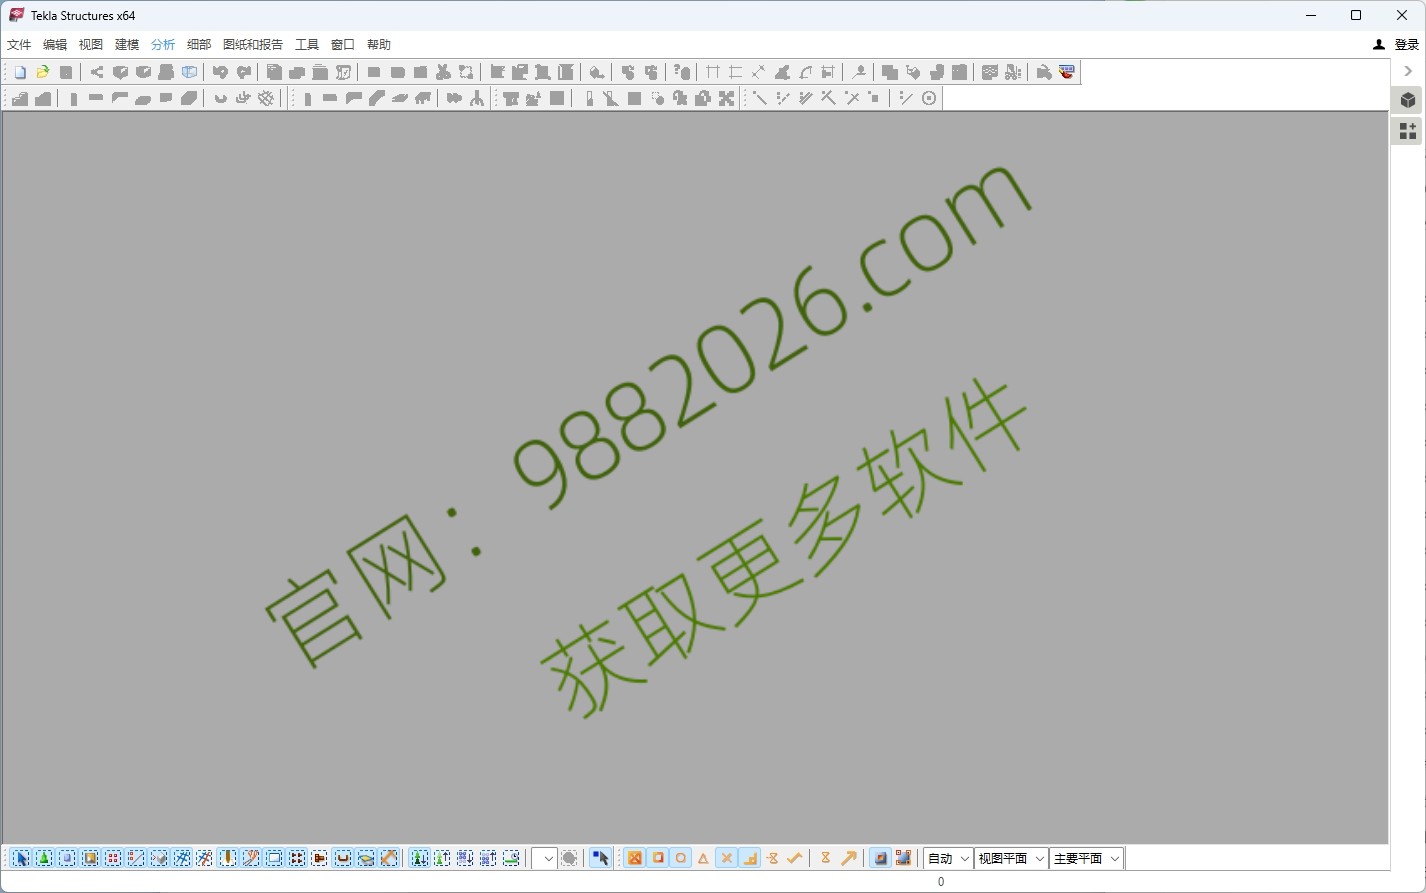Open the applications and components side pane icon

click(x=1408, y=131)
